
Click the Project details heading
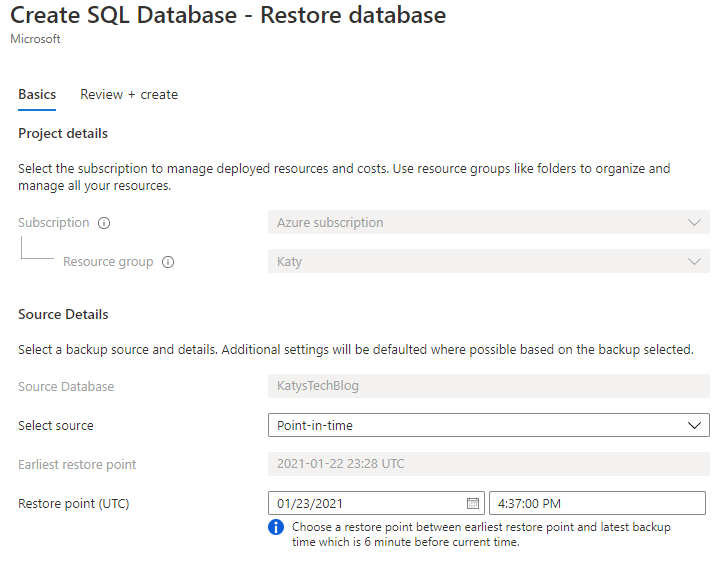(x=63, y=133)
